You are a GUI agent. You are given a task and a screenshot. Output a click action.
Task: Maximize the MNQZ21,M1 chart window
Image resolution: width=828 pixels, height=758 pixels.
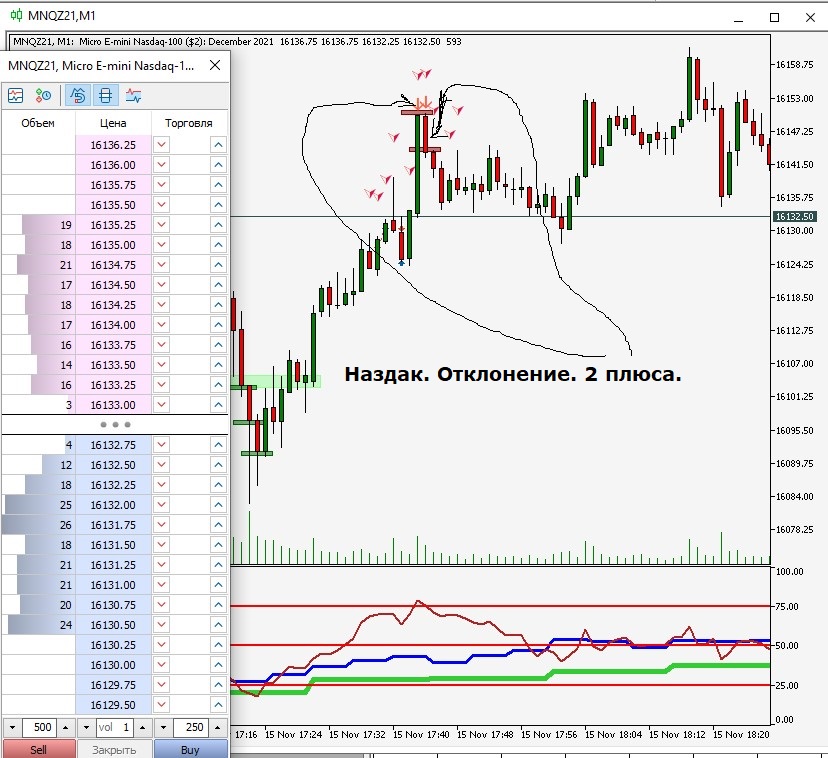point(774,17)
